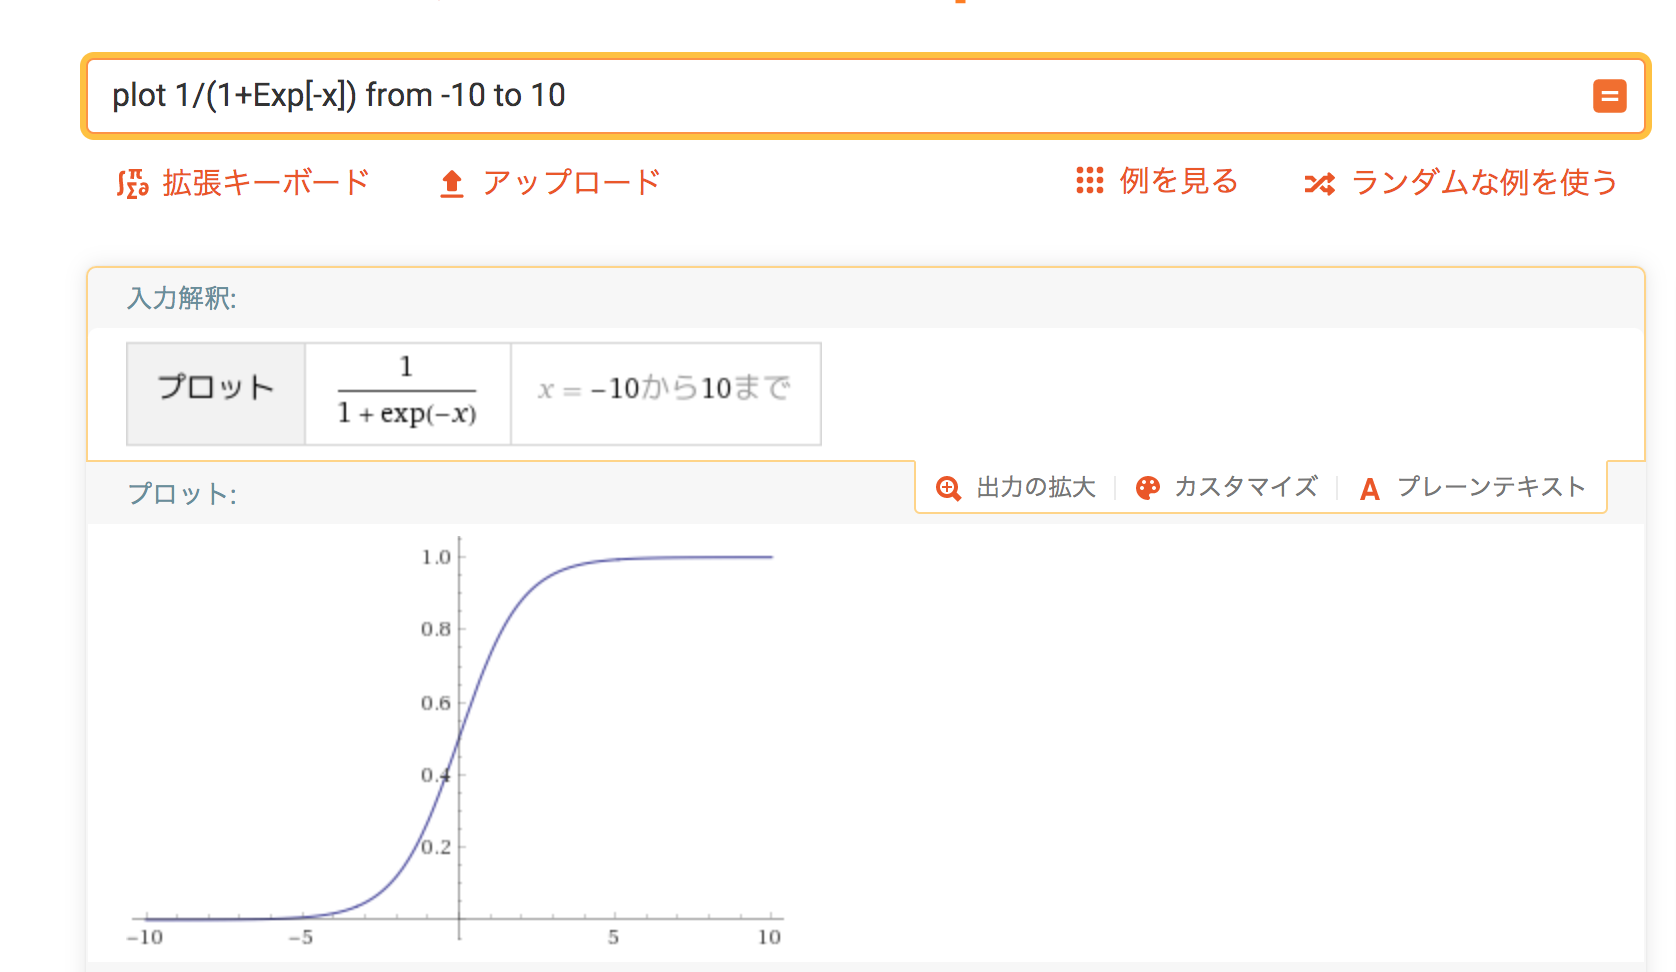Click the upload arrow icon
1676x972 pixels.
pos(452,183)
